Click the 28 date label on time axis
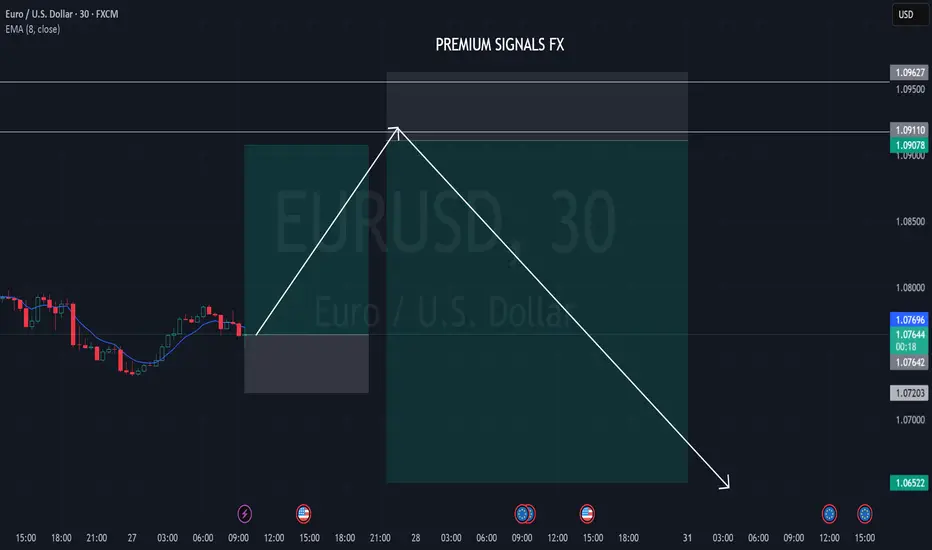 pyautogui.click(x=415, y=538)
